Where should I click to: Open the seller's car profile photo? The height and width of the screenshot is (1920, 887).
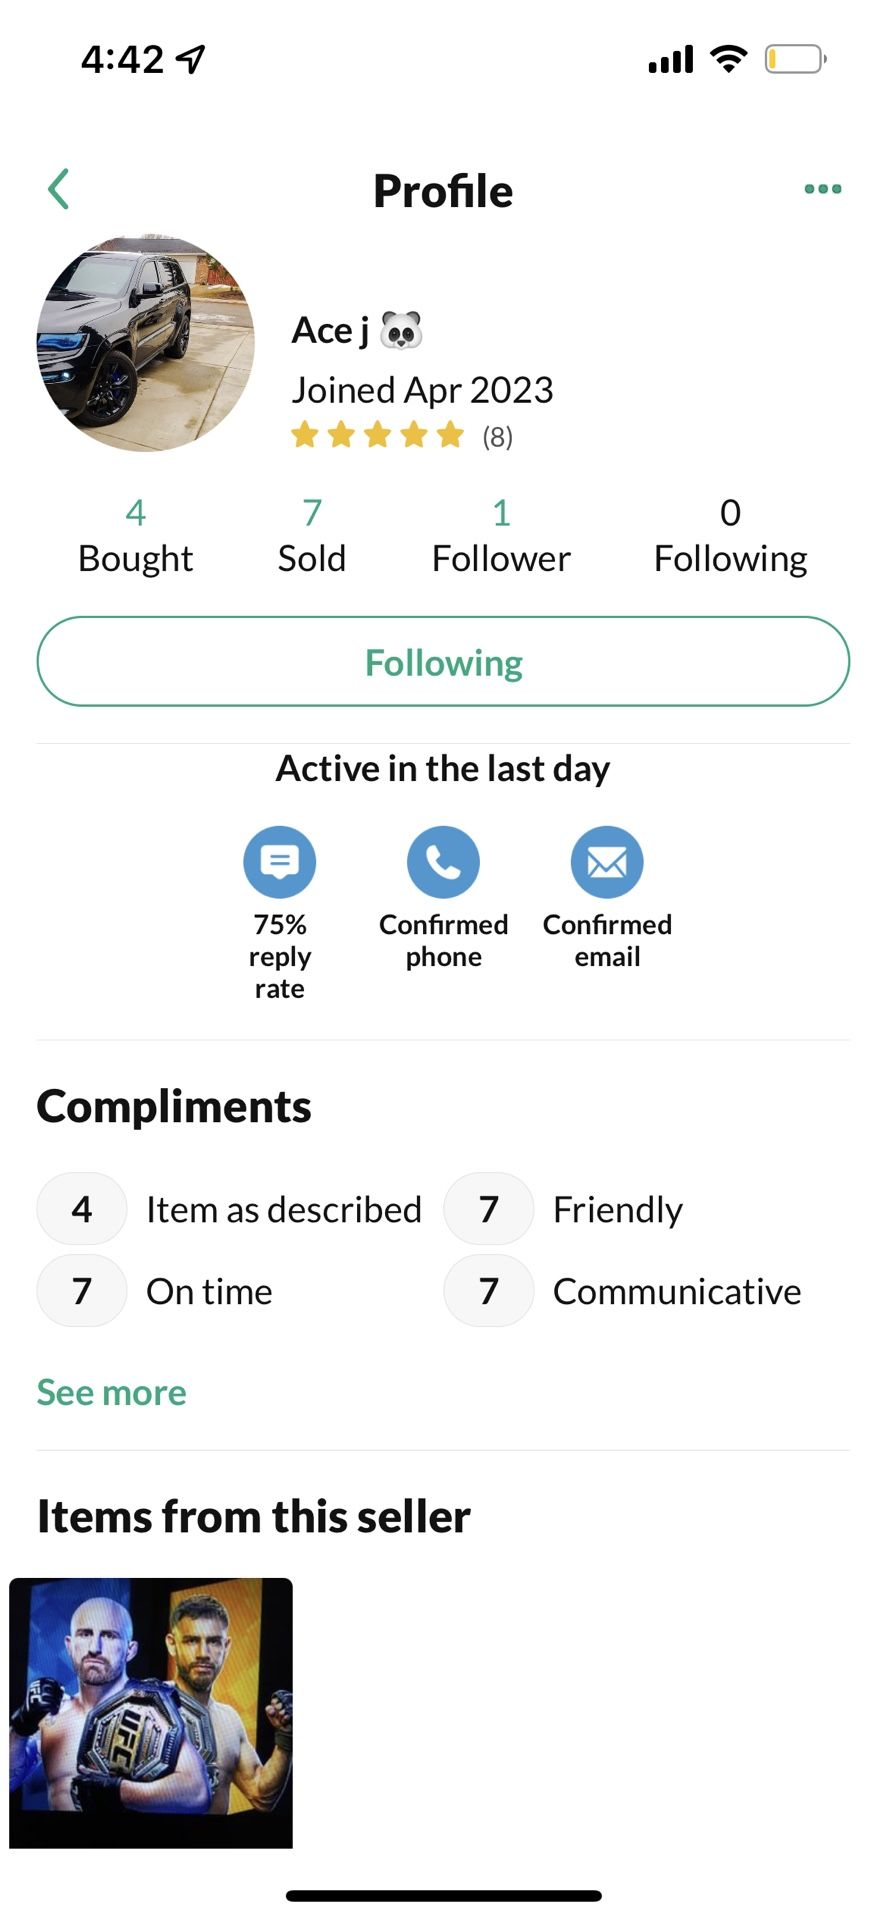(146, 344)
